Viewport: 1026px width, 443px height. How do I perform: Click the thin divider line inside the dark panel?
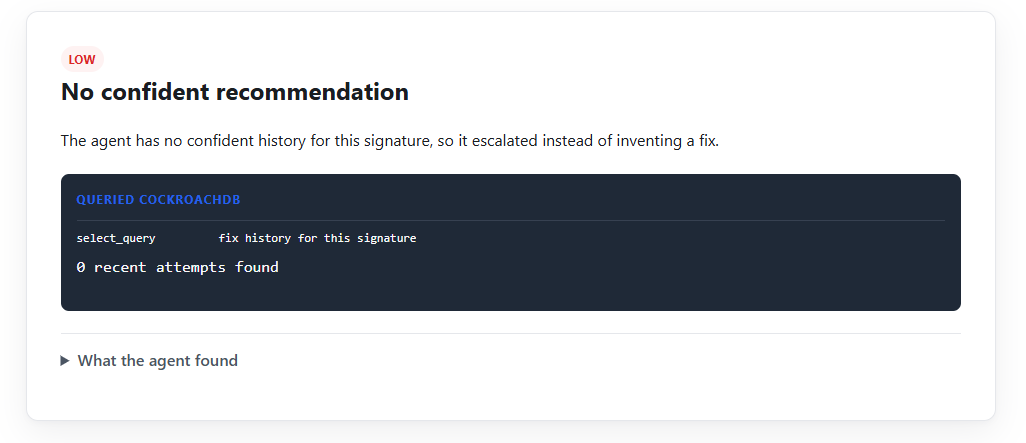coord(510,221)
